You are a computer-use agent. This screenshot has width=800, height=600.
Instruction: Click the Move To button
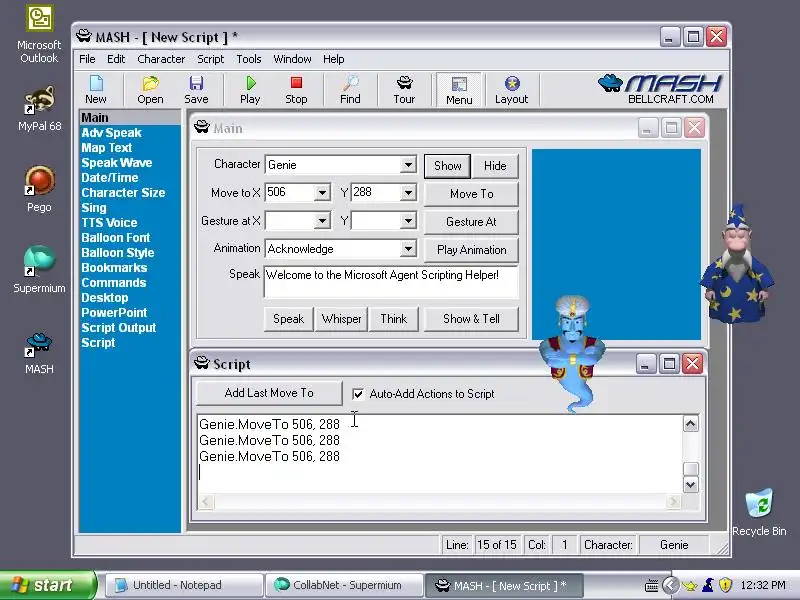coord(471,194)
